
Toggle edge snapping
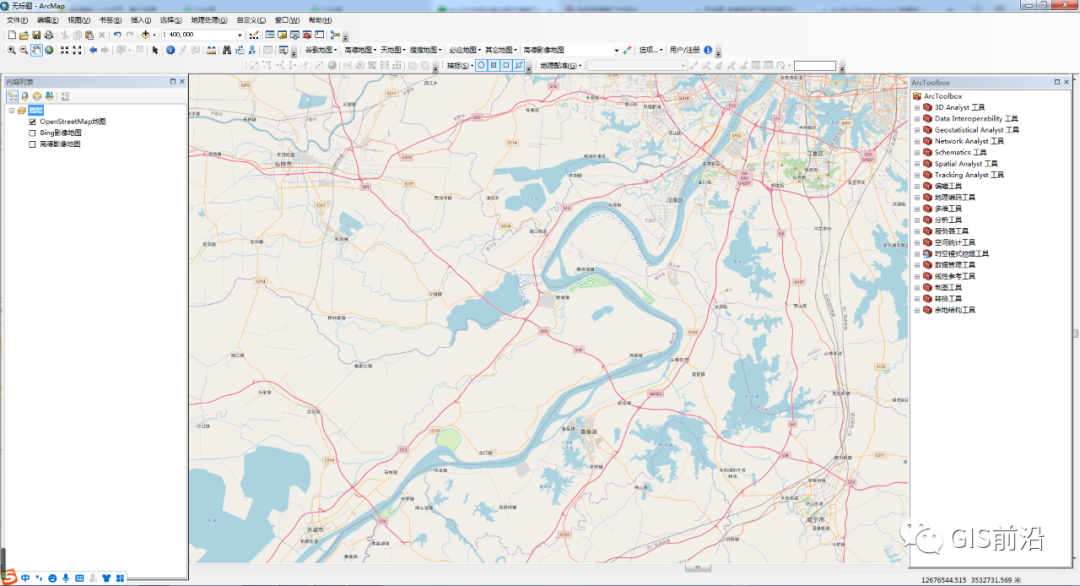518,65
